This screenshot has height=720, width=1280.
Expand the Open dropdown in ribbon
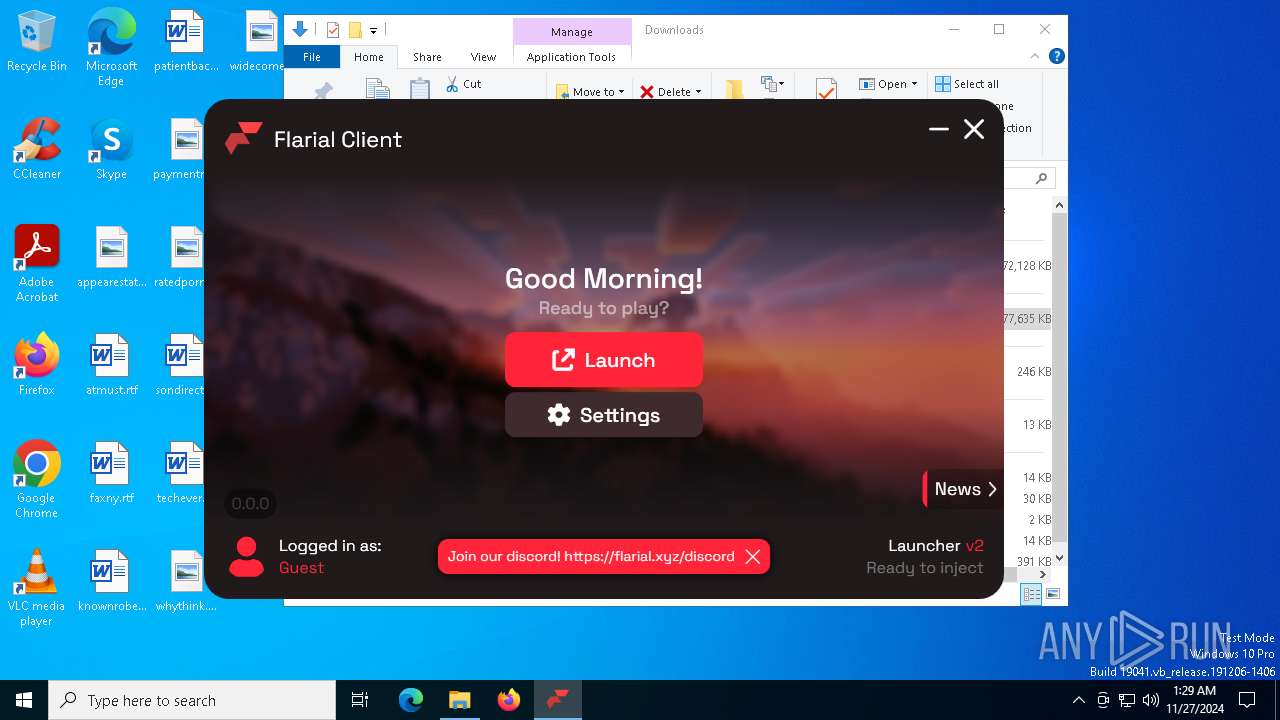(x=888, y=84)
